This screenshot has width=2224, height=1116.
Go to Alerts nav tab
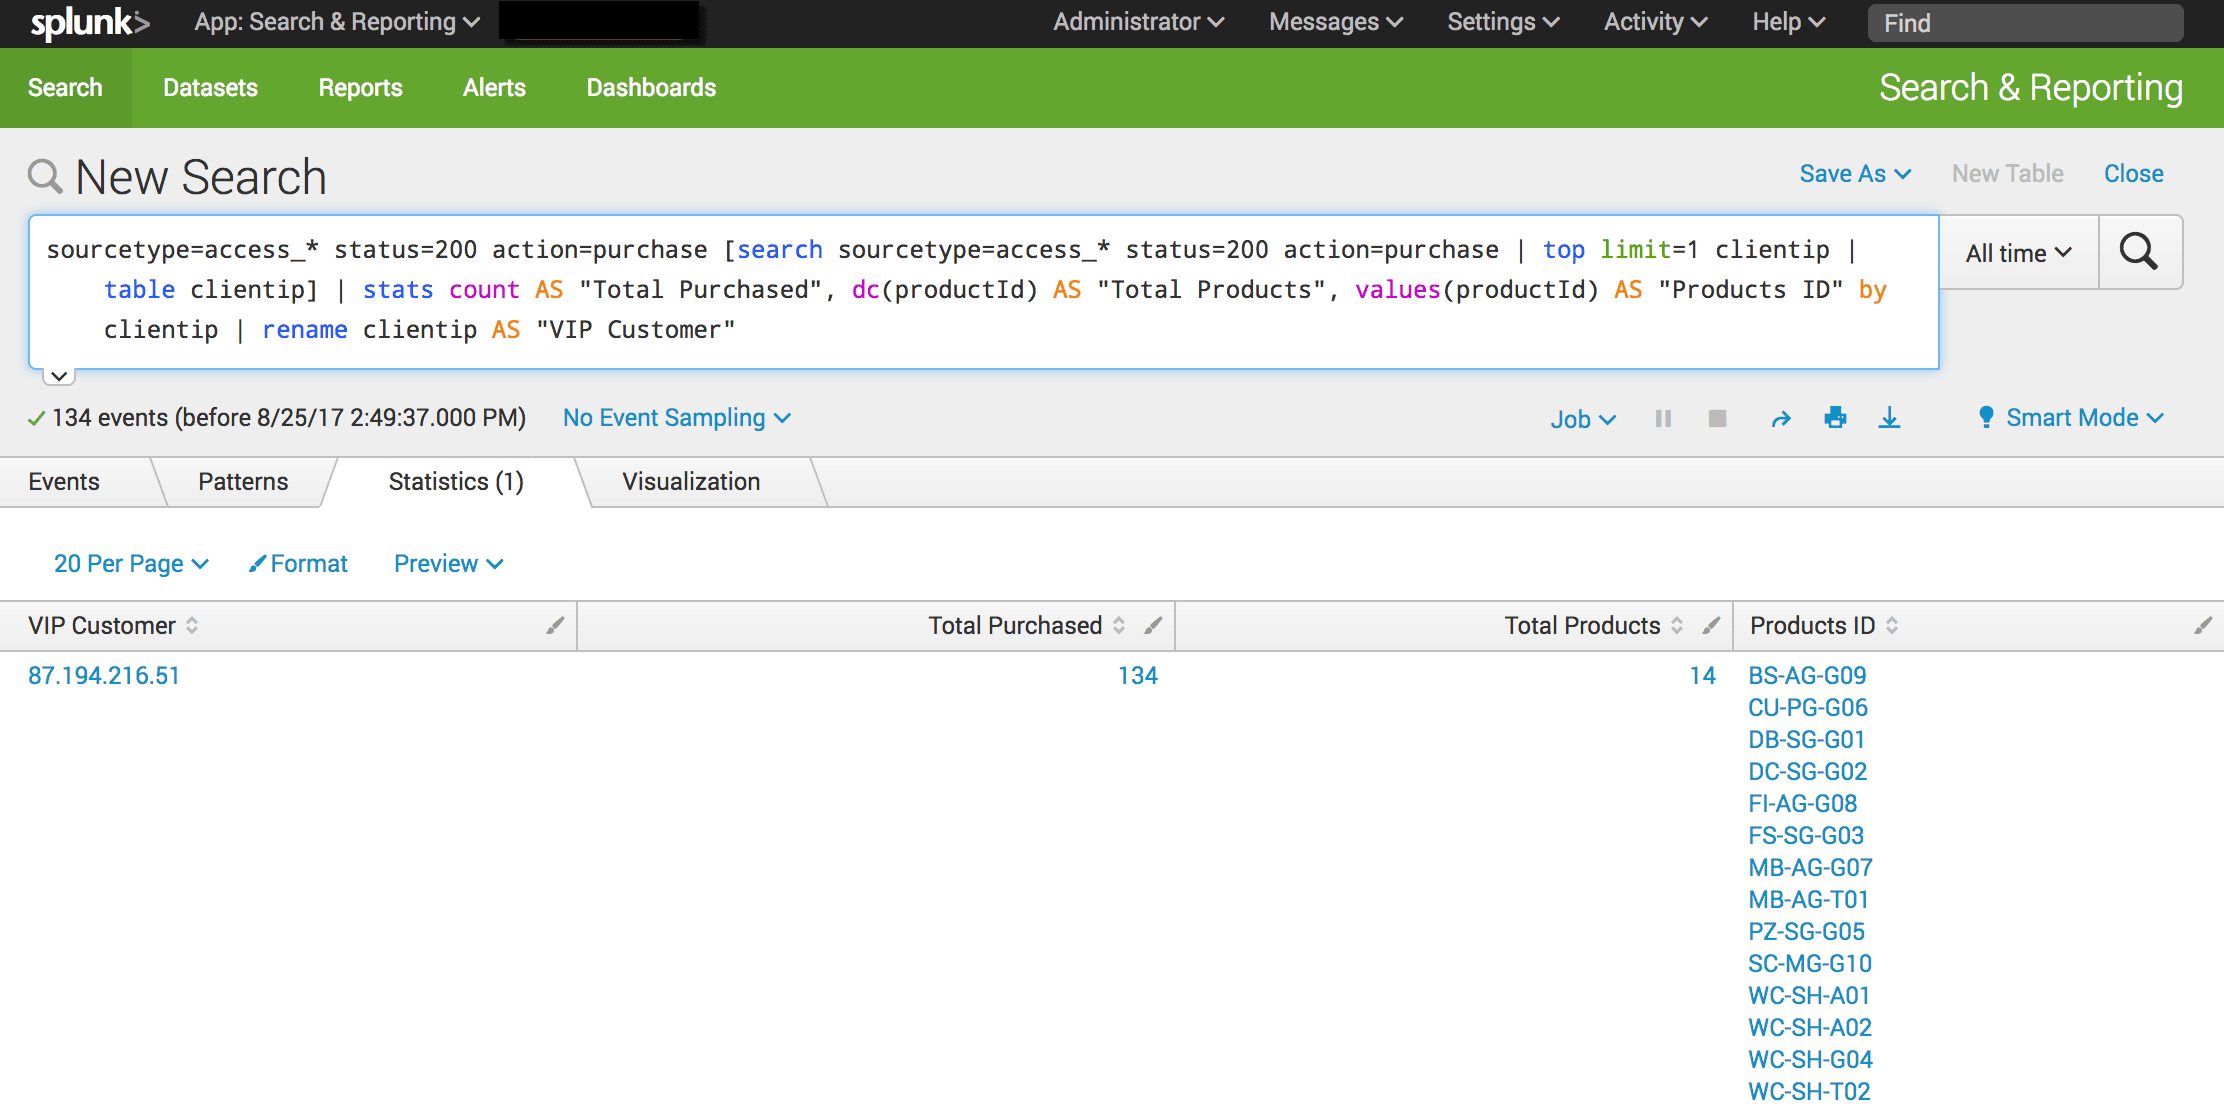(x=494, y=88)
